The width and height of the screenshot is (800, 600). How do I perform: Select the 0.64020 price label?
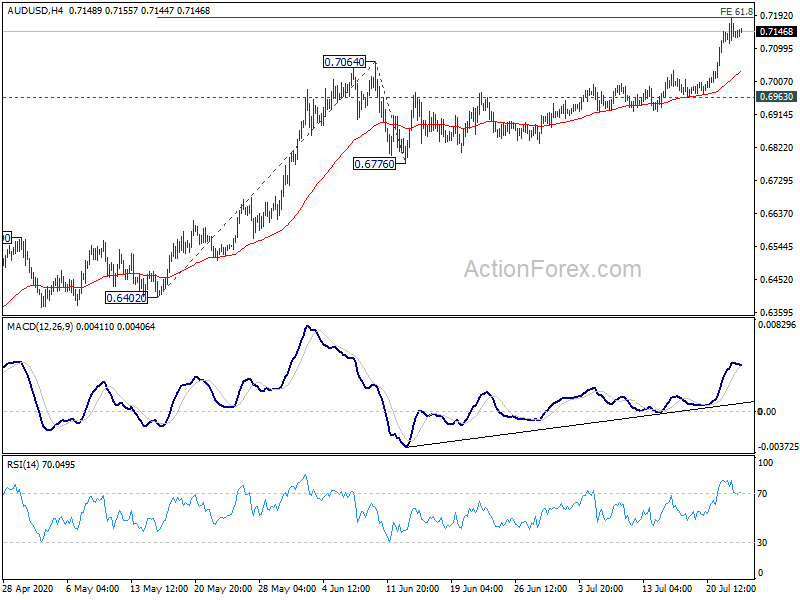[x=127, y=297]
